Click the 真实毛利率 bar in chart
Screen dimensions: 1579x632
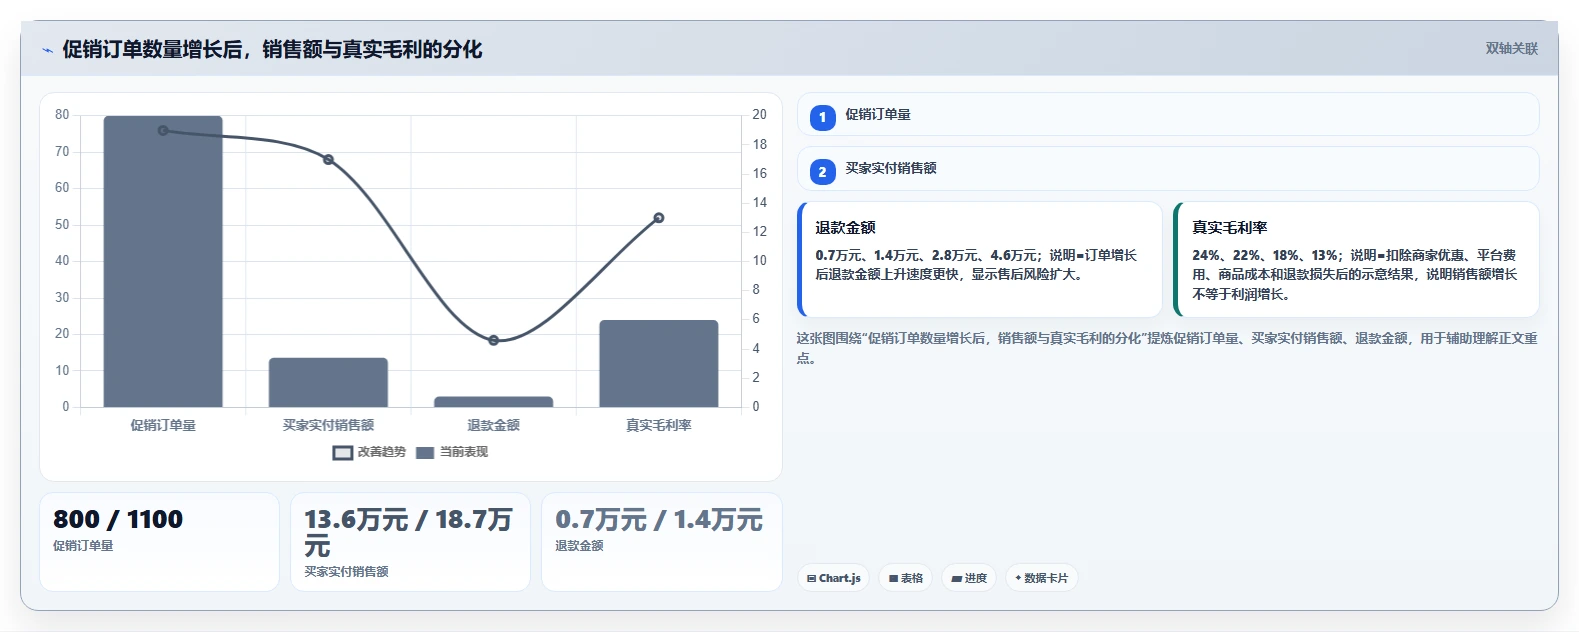pyautogui.click(x=658, y=364)
